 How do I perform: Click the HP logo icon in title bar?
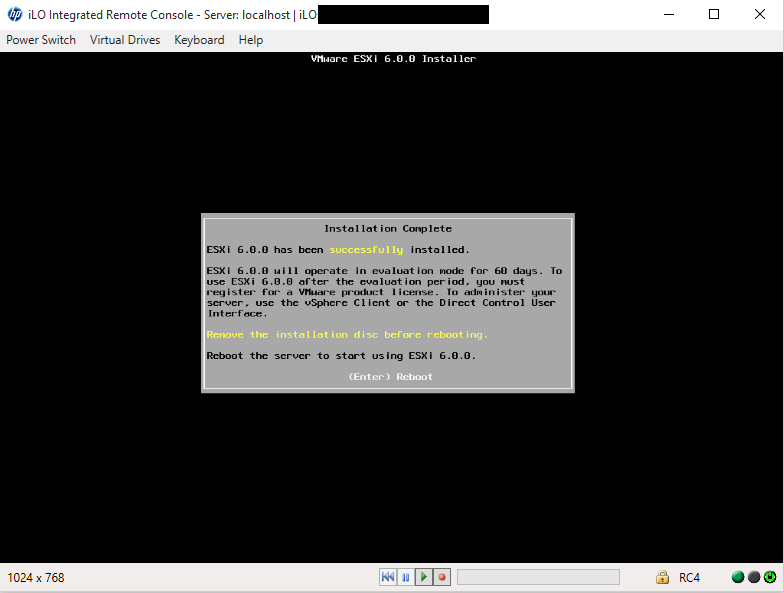pos(14,14)
